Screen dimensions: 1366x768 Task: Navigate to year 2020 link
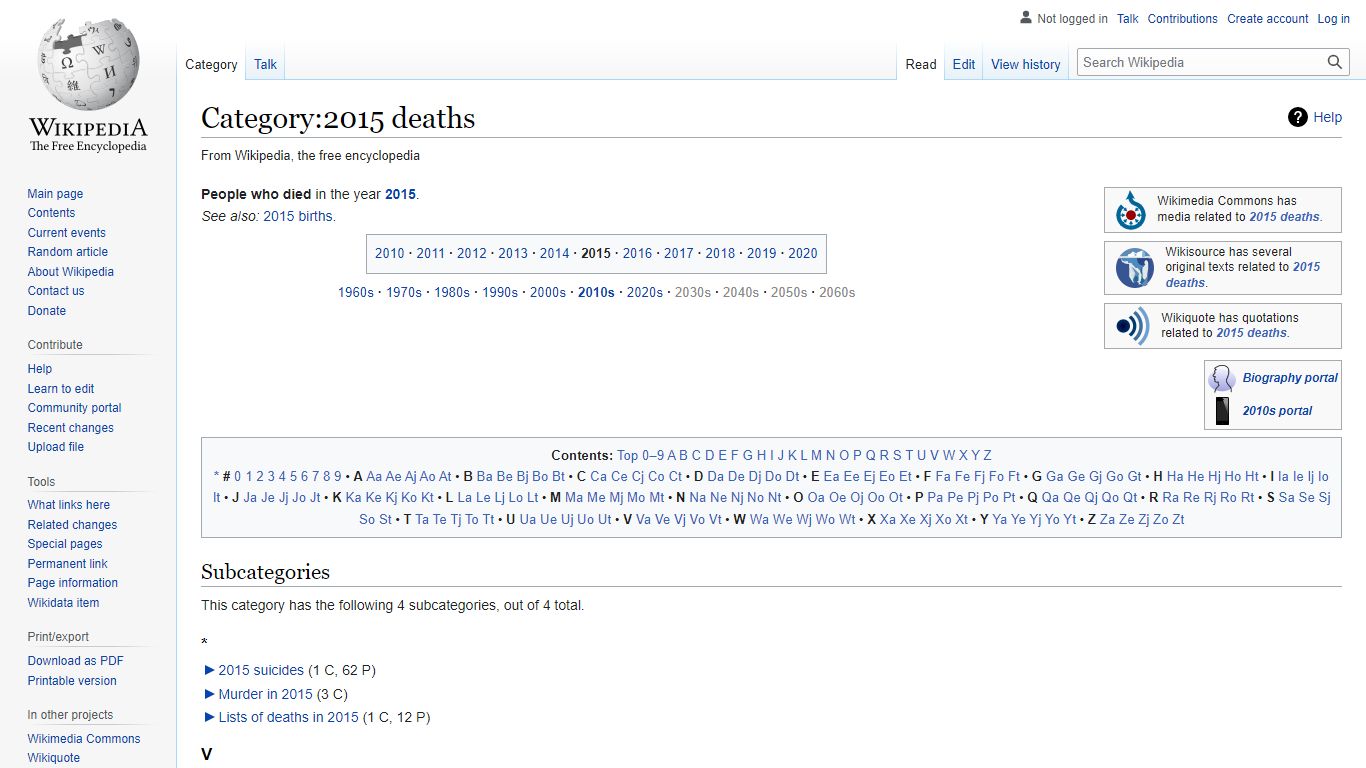803,253
